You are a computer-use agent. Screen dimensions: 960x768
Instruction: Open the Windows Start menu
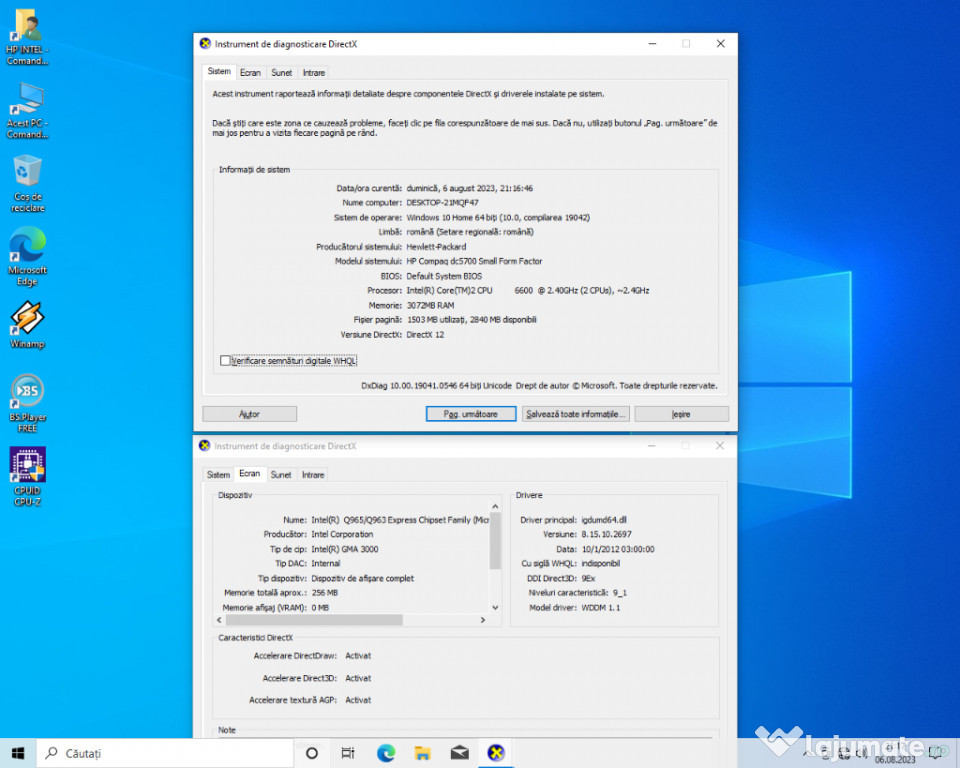pyautogui.click(x=18, y=753)
